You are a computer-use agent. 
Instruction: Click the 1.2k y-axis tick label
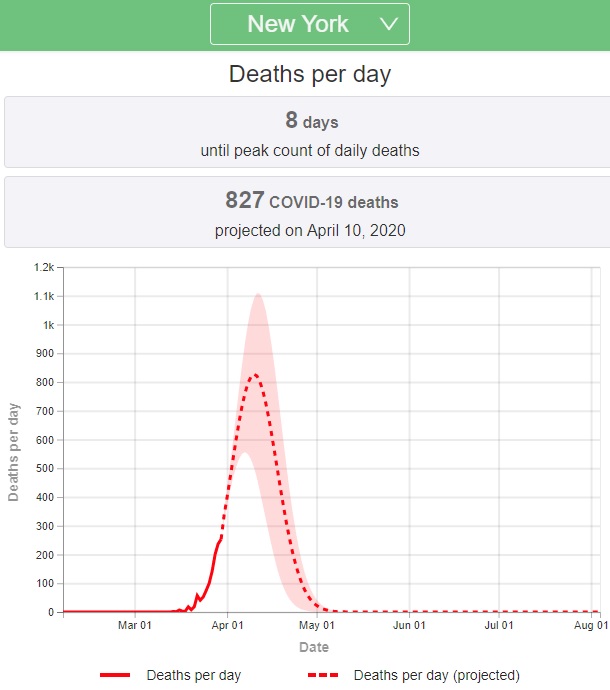pos(43,268)
